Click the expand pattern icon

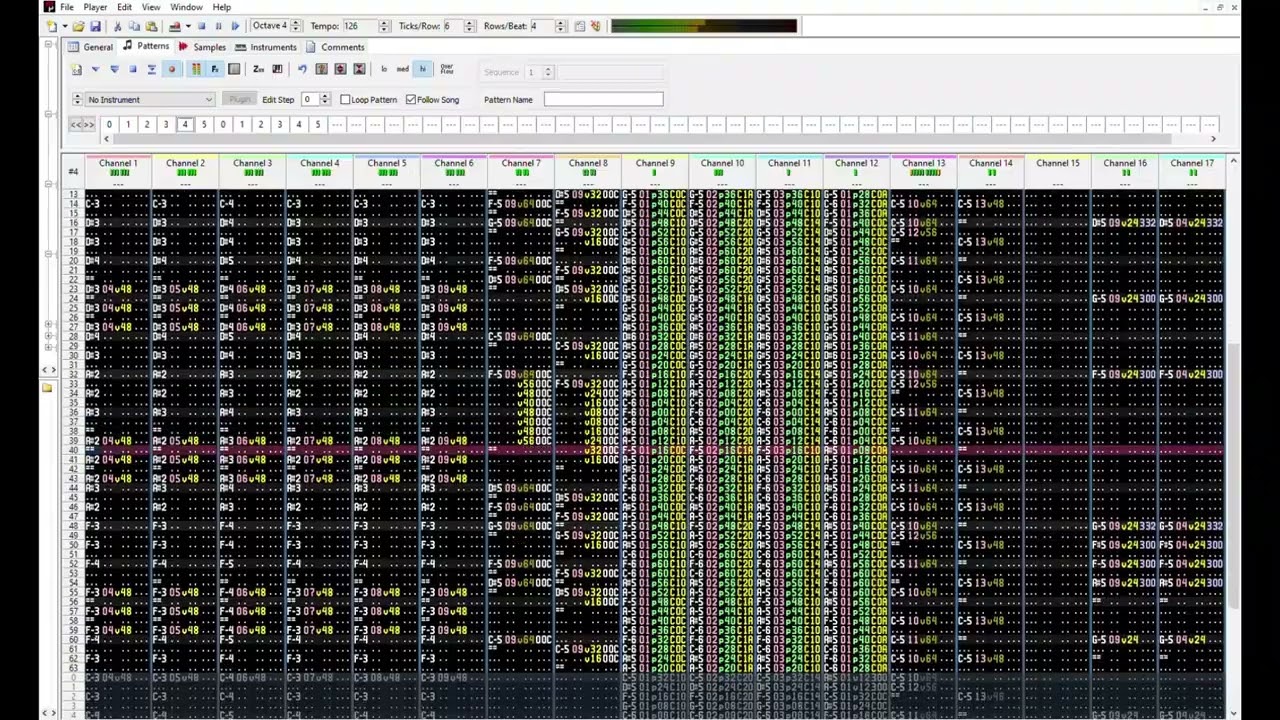tap(340, 69)
